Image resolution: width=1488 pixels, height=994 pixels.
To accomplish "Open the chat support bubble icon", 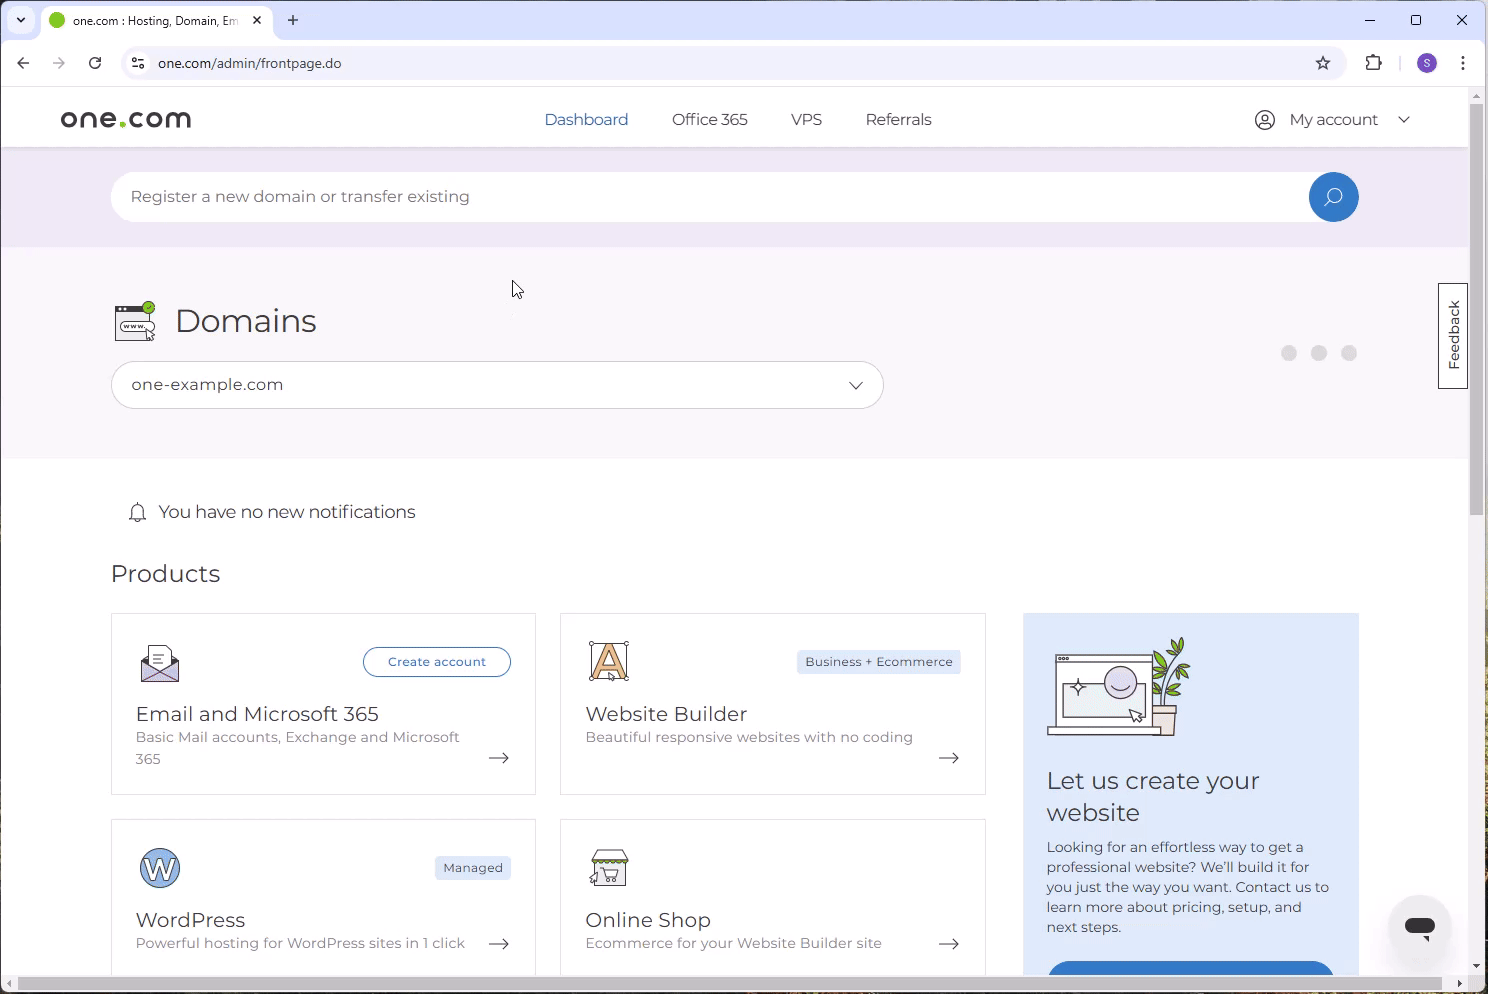I will click(x=1419, y=927).
